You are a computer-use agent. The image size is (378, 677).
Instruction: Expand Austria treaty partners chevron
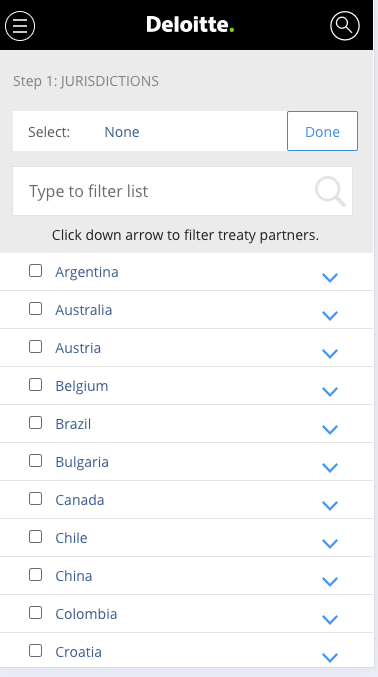(330, 354)
